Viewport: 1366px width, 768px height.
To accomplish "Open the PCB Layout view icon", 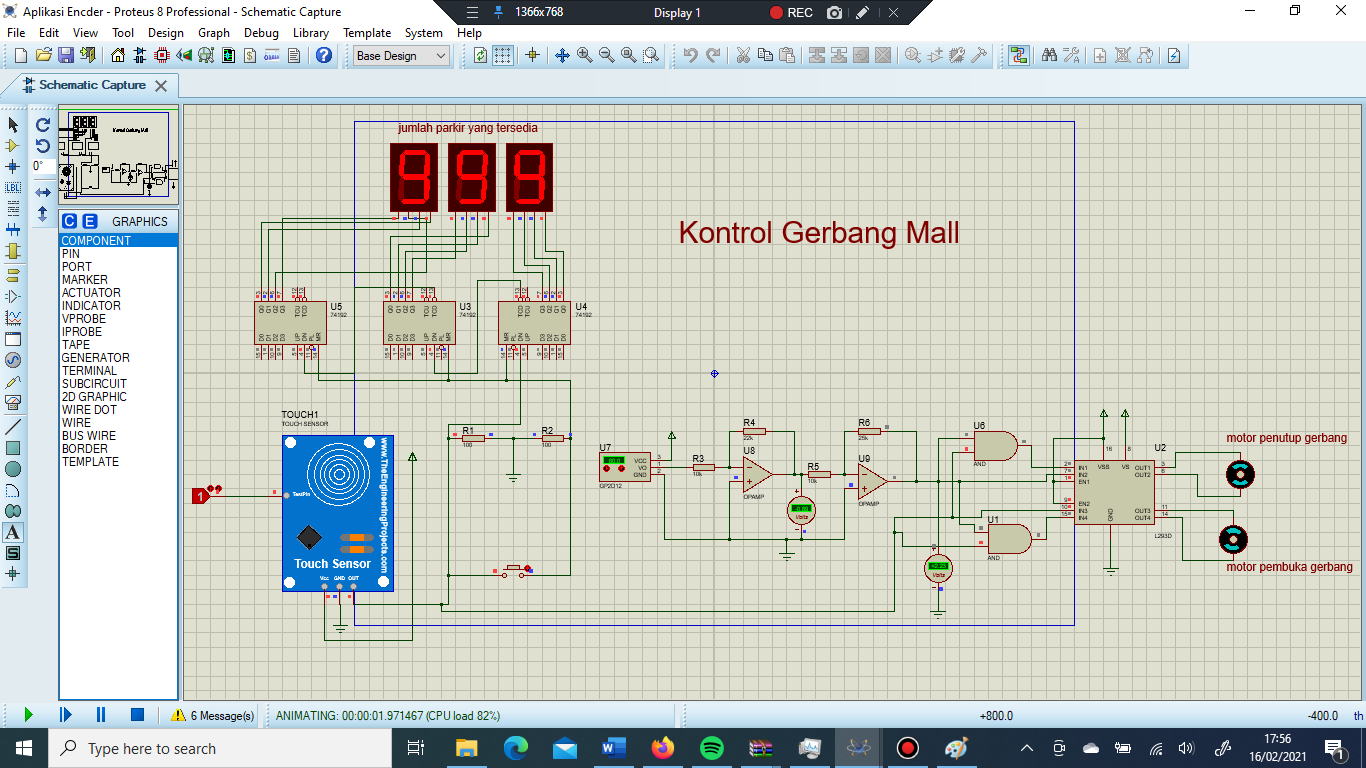I will (x=161, y=56).
